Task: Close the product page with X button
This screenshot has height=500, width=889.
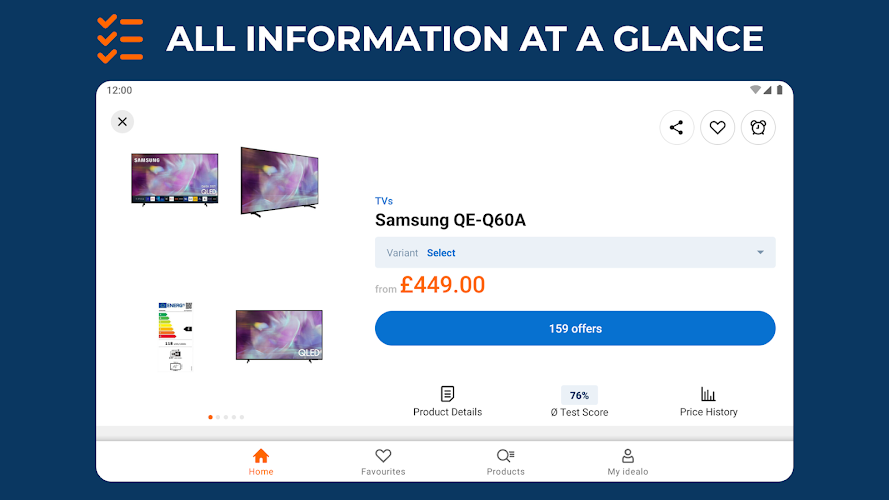Action: [x=122, y=122]
